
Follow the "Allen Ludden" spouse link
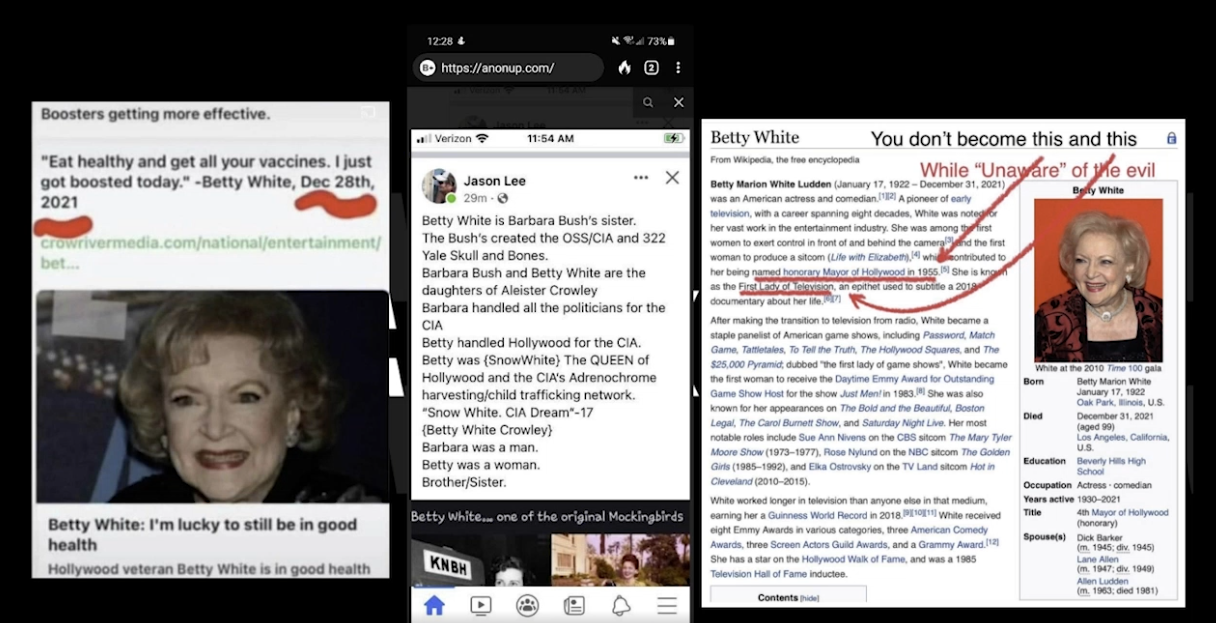pos(1100,580)
